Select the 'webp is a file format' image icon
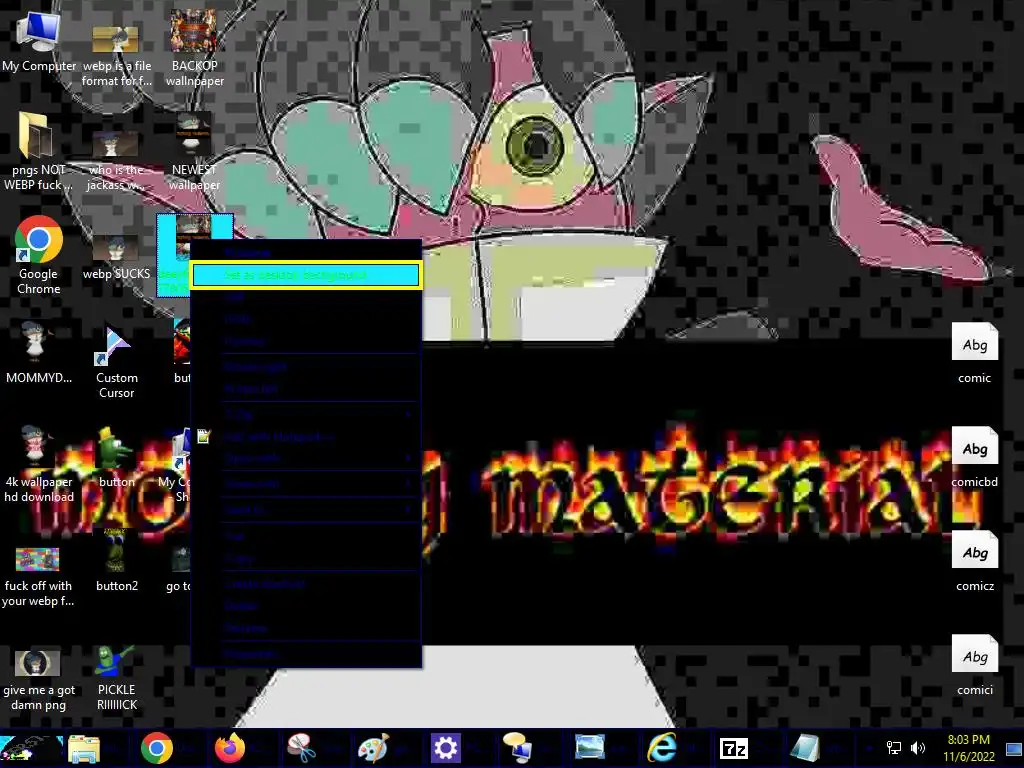This screenshot has height=768, width=1024. 116,56
